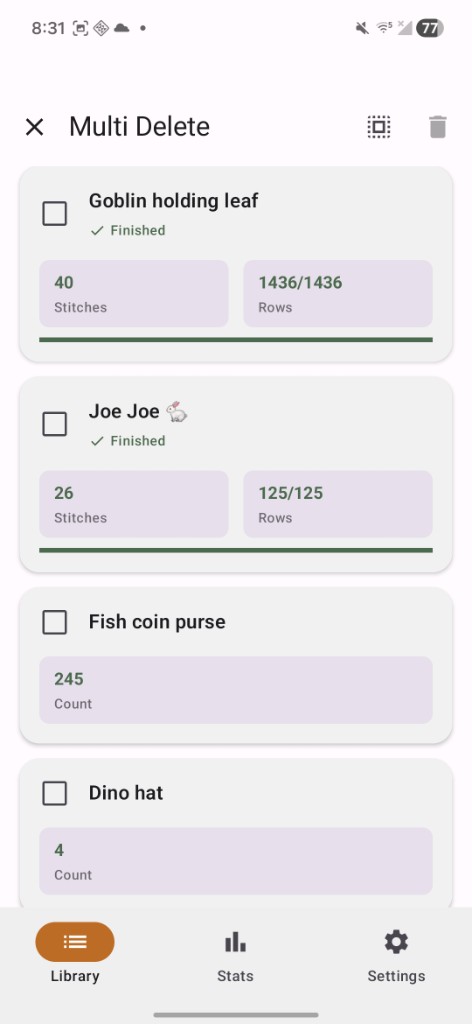Image resolution: width=472 pixels, height=1024 pixels.
Task: Tap the Library list icon
Action: pyautogui.click(x=75, y=942)
